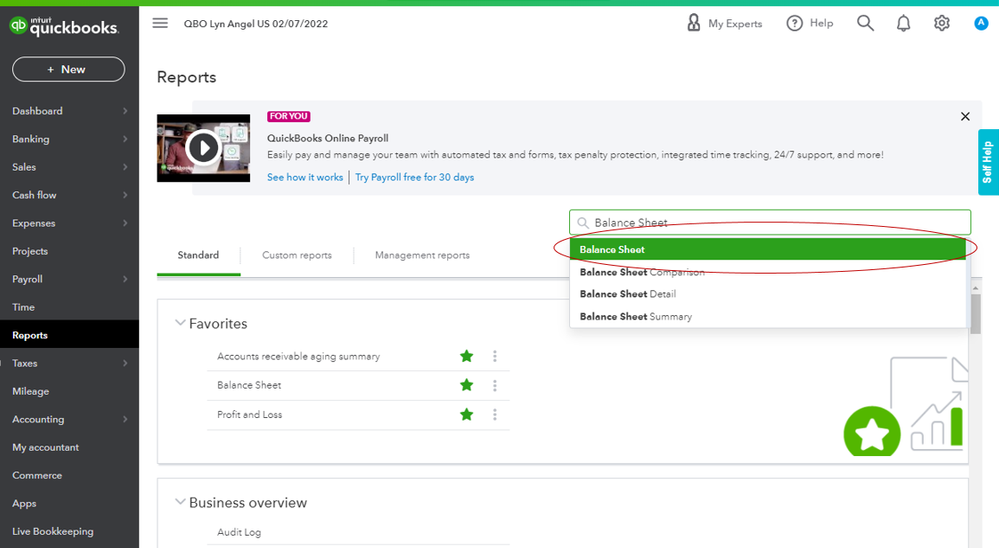Click the QuickBooks logo
999x548 pixels.
[x=64, y=27]
